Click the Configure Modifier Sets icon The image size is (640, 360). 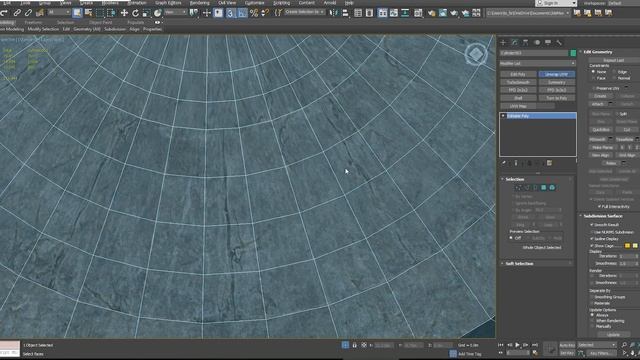549,163
